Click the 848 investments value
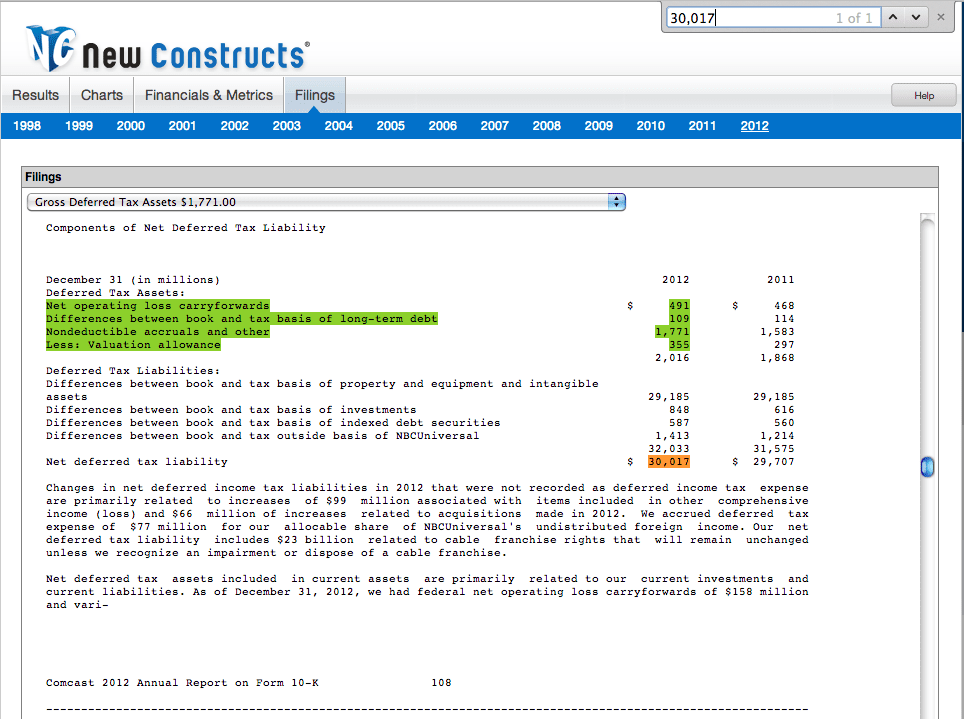 (x=679, y=410)
